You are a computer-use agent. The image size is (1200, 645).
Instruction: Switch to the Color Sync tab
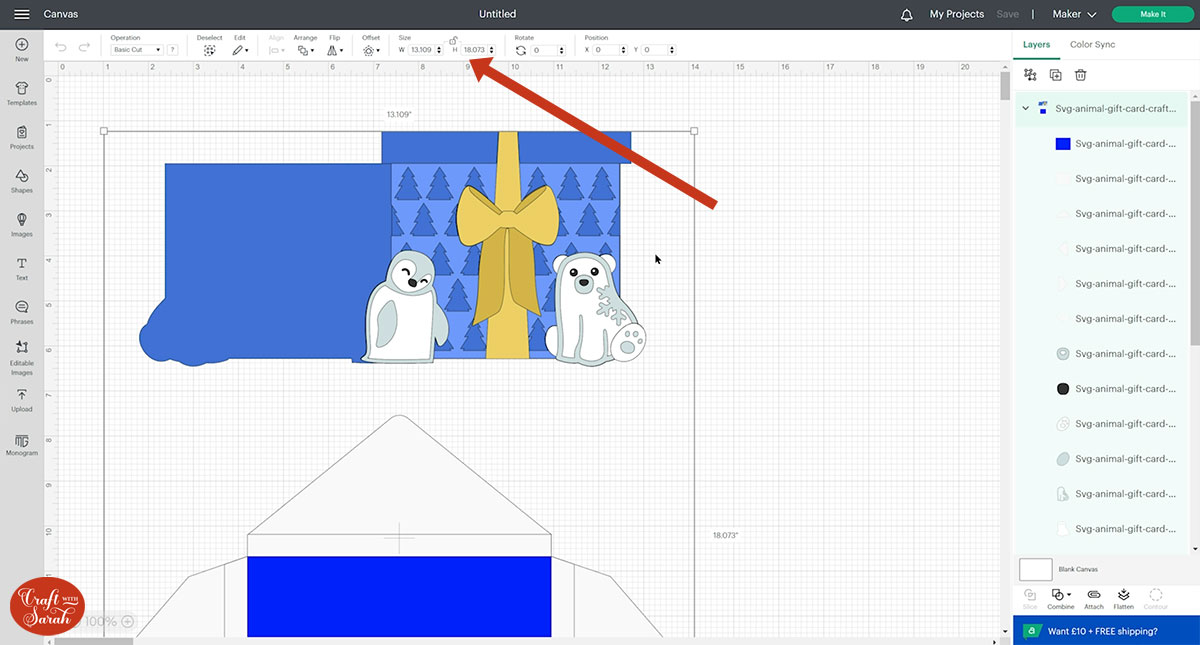tap(1092, 45)
